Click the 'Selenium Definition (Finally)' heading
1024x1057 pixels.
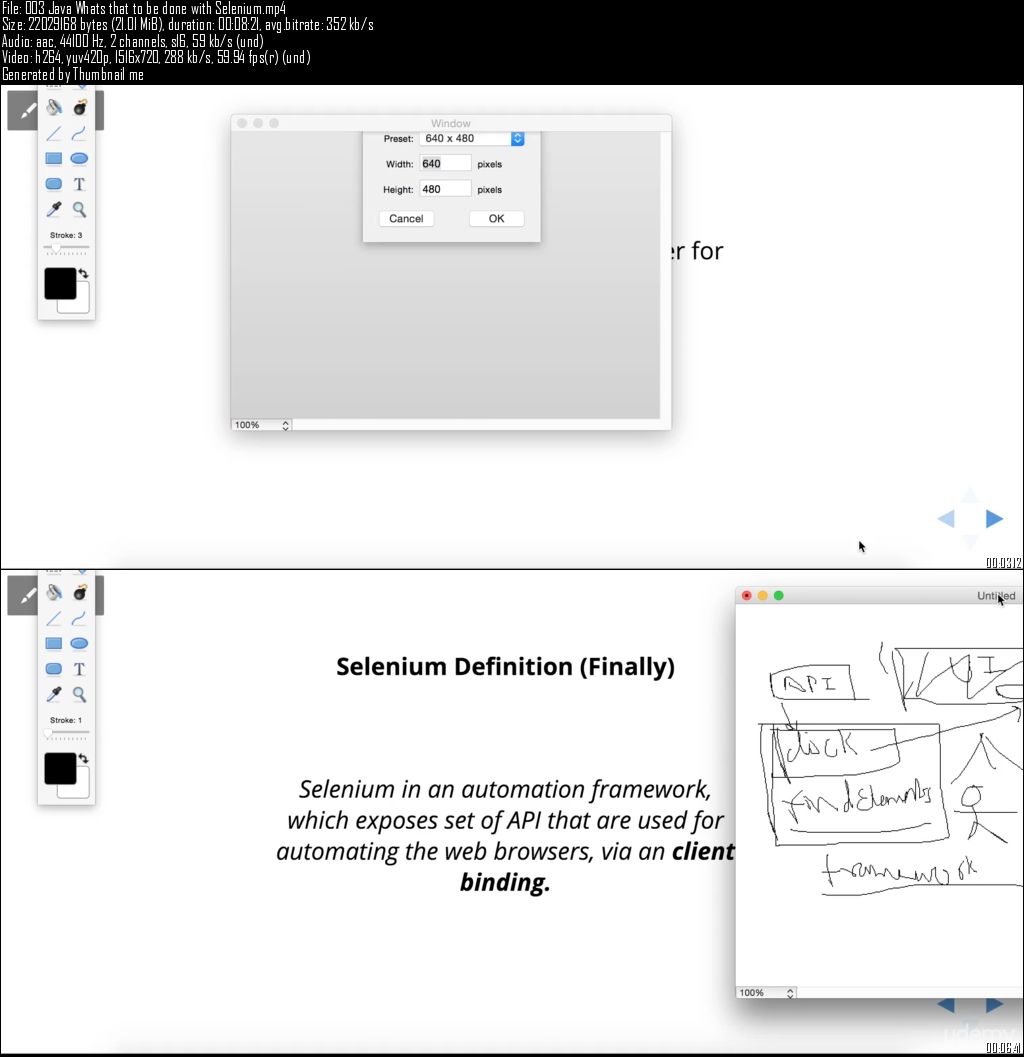(506, 667)
